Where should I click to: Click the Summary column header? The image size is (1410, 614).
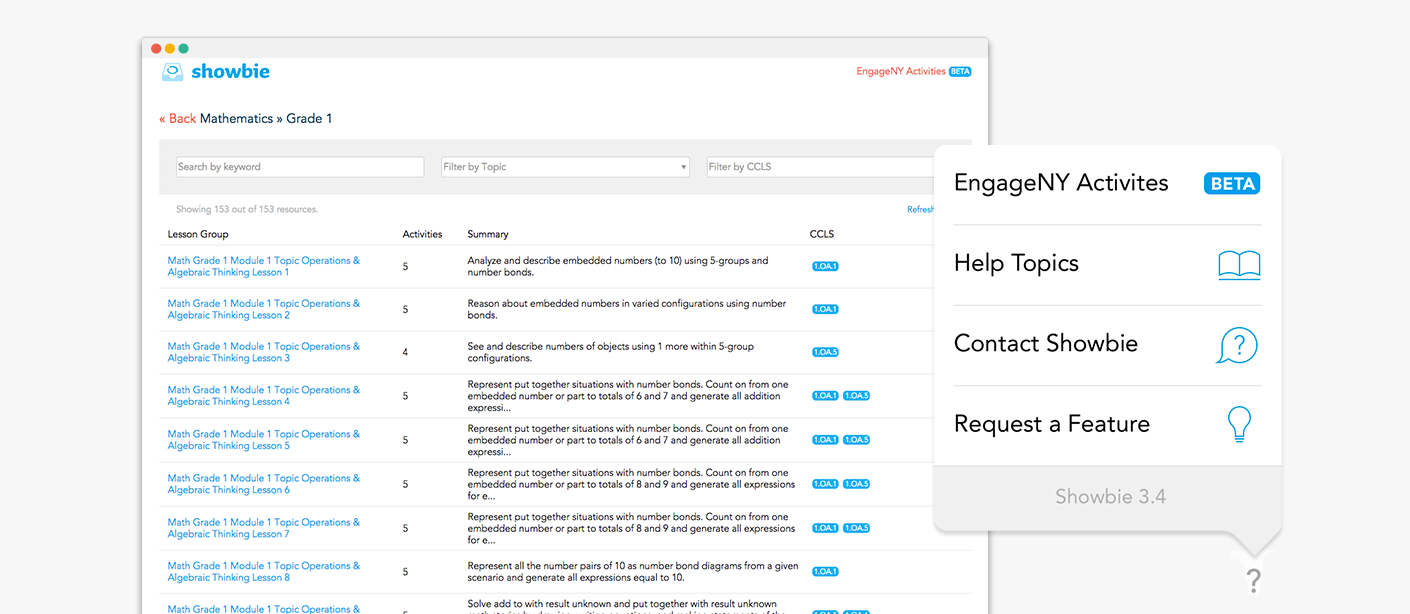click(x=488, y=234)
